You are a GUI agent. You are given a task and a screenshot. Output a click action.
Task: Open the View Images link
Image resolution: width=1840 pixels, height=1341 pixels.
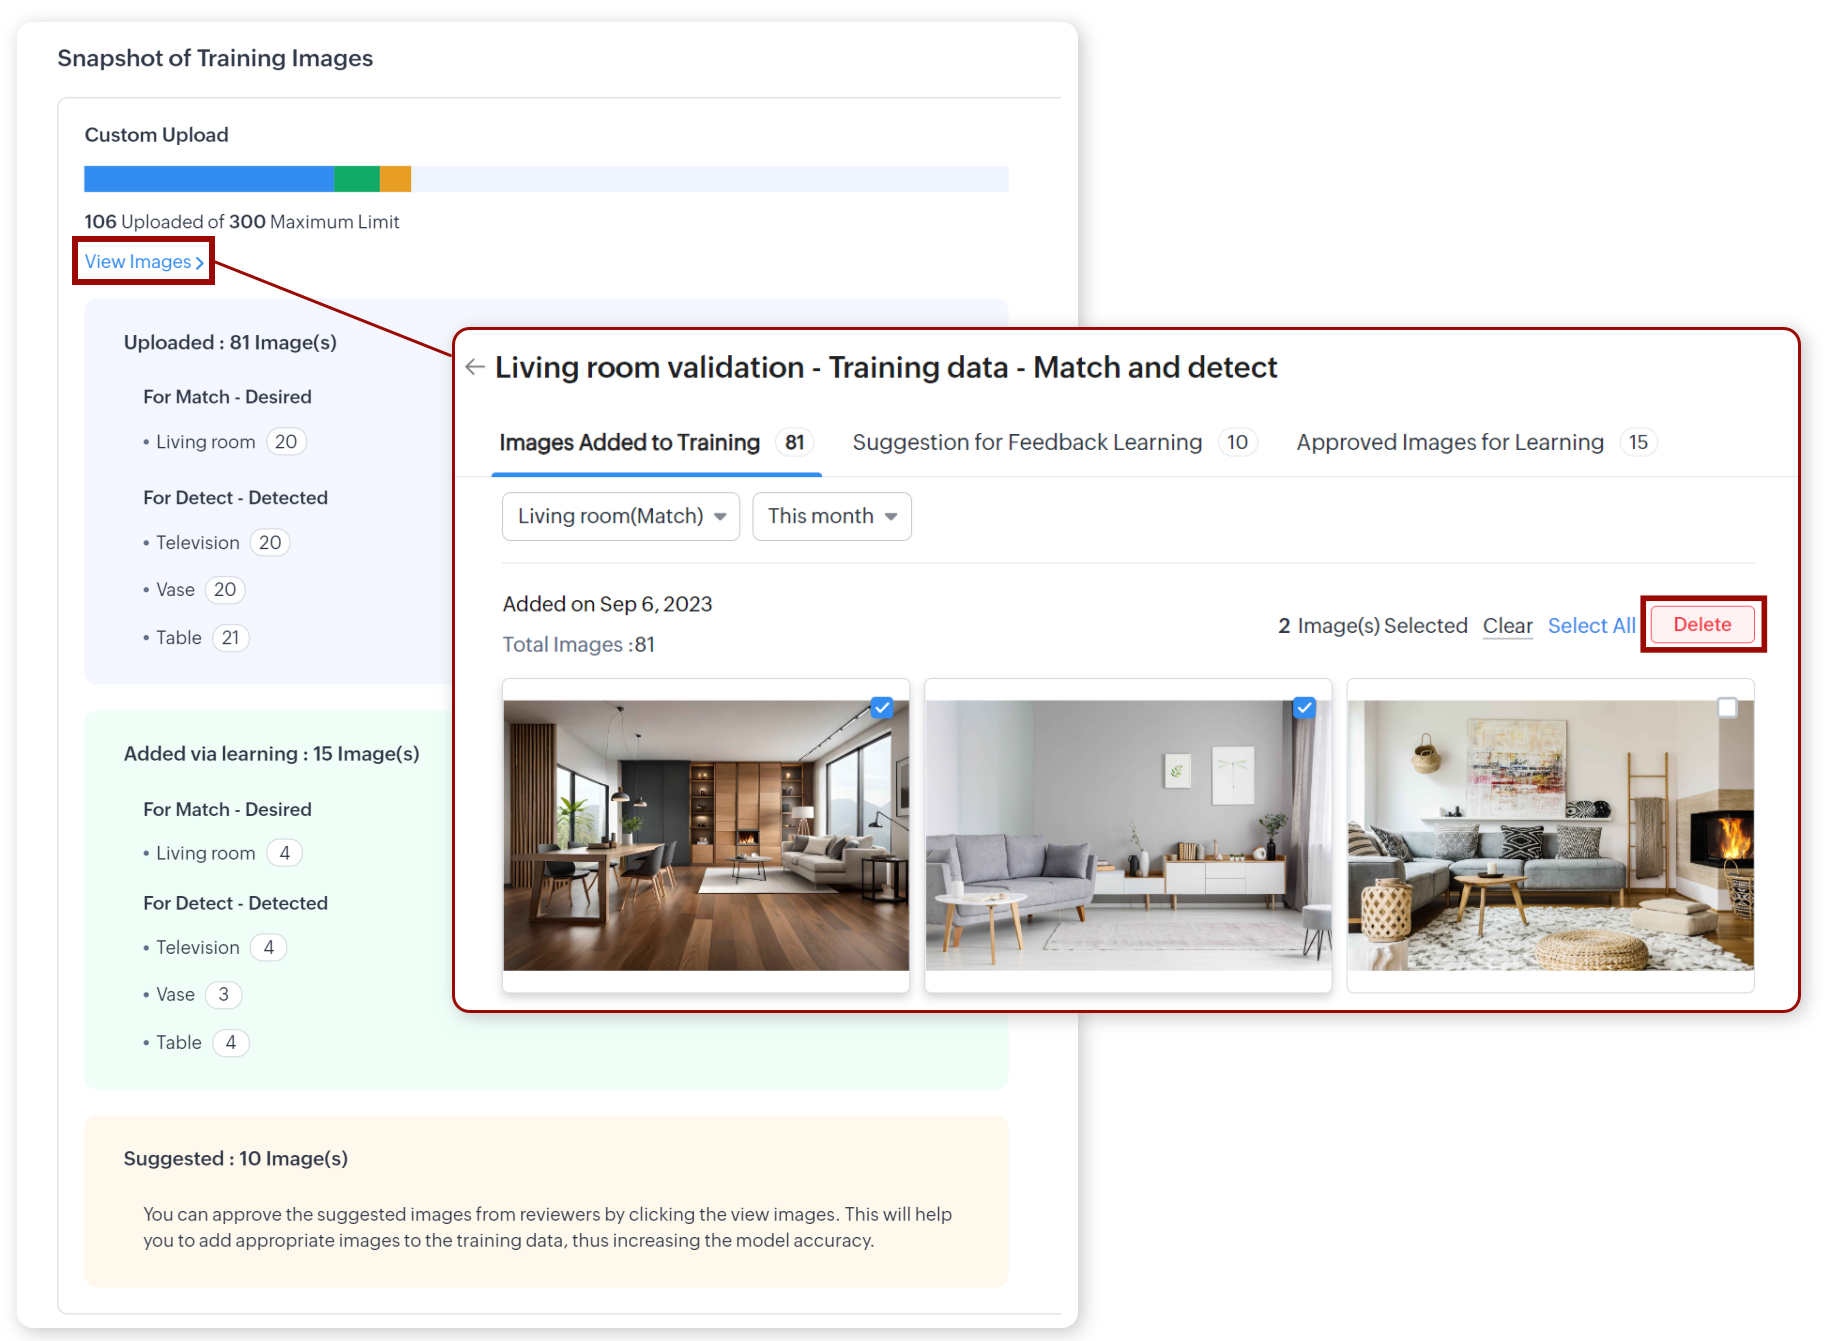click(138, 262)
